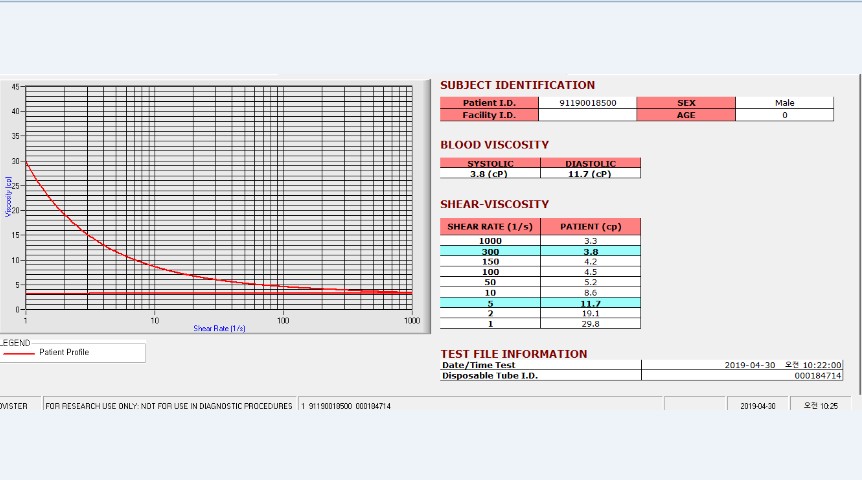Select diastolic value 11.7 (cP)
Screen dimensions: 862x480
tap(590, 174)
